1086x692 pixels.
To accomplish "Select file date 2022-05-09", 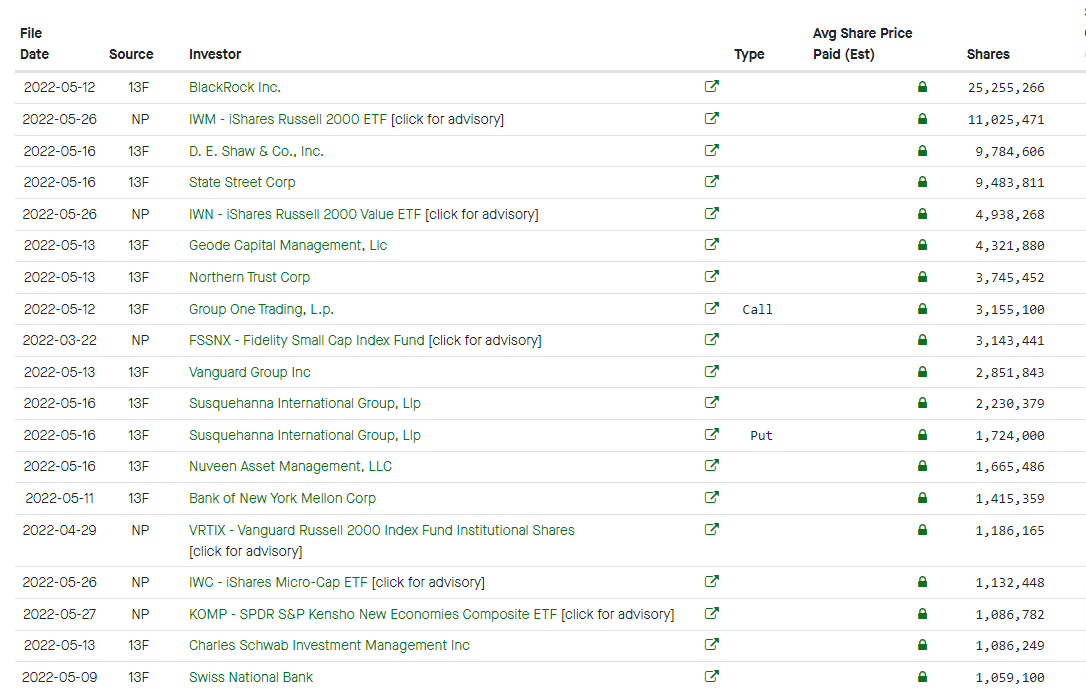I will [60, 677].
